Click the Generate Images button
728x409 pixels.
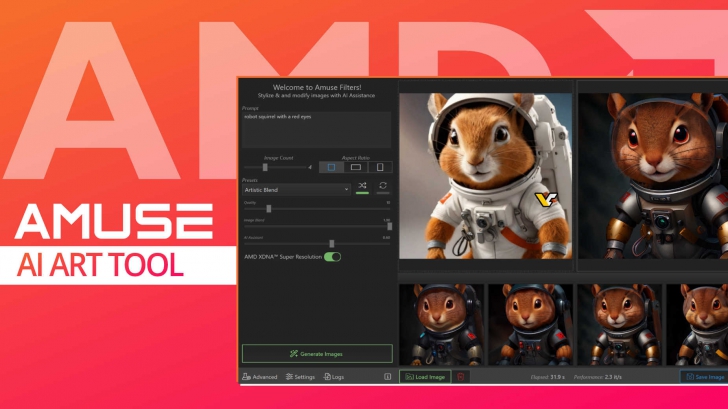click(x=317, y=354)
